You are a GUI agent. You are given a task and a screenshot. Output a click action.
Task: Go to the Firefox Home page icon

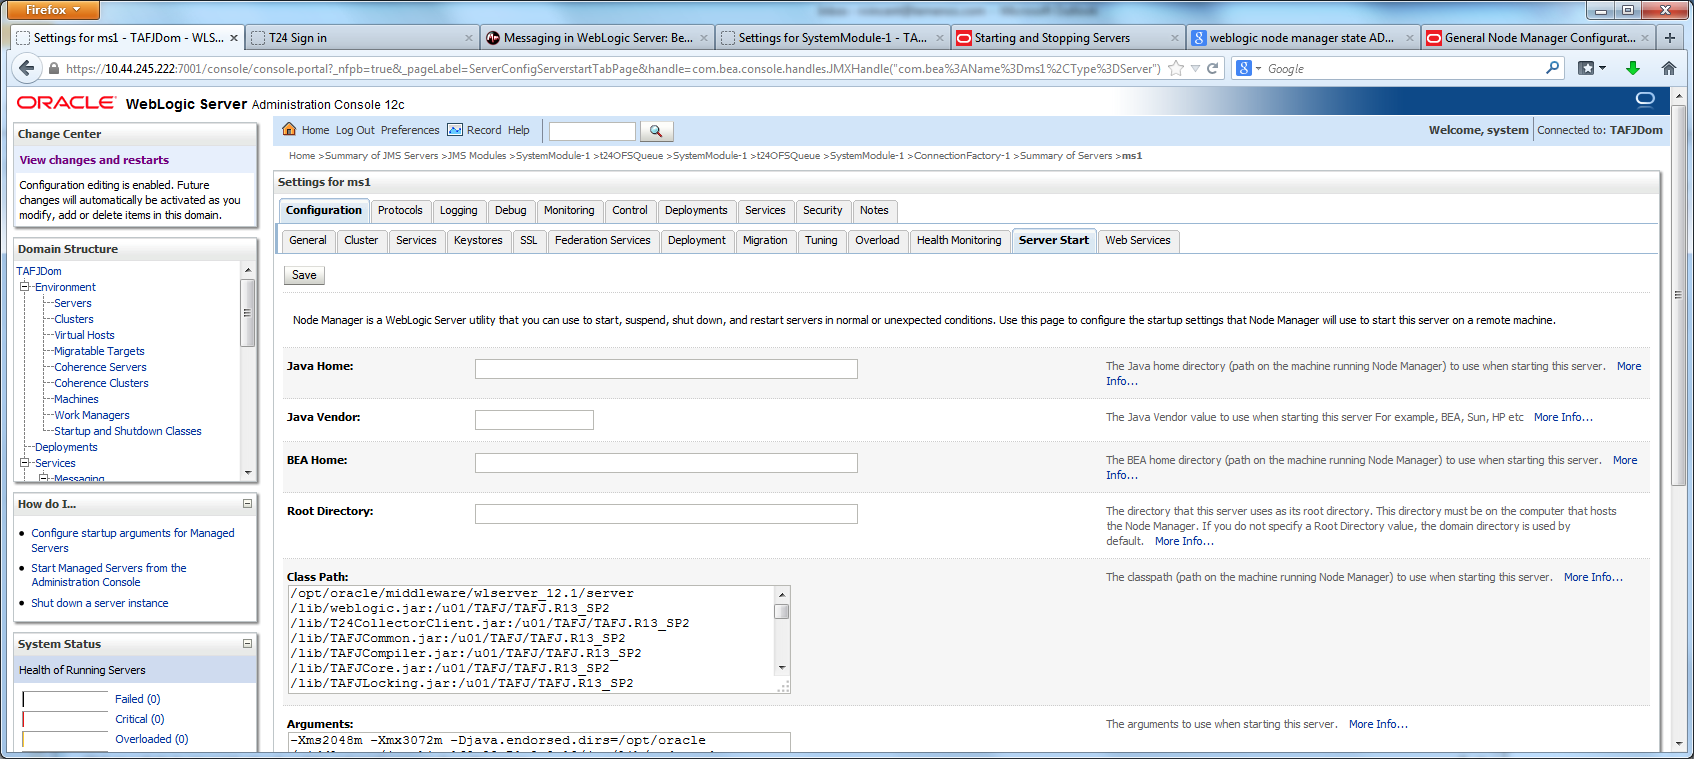tap(1668, 68)
